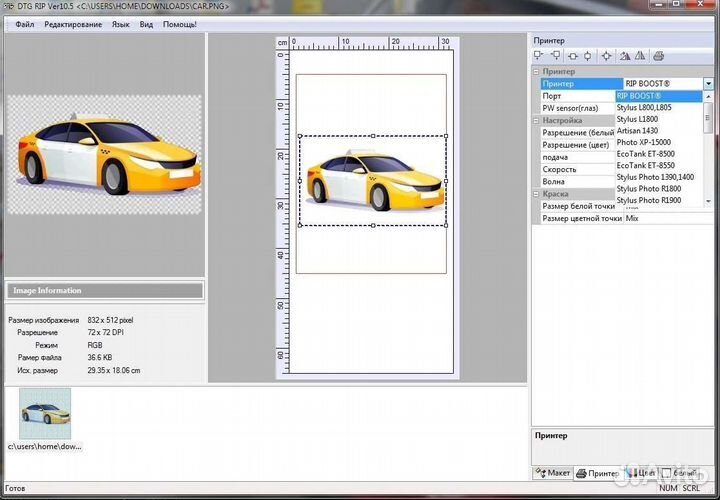Click the second mirror triangle icon
Image resolution: width=720 pixels, height=500 pixels.
[640, 56]
